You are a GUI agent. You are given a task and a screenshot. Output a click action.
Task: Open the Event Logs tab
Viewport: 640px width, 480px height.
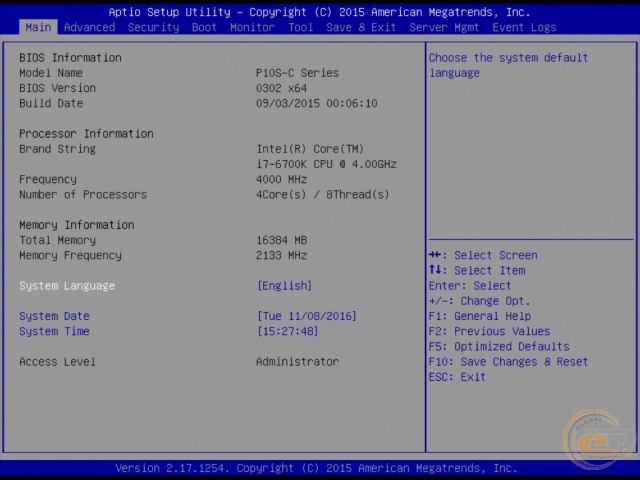click(x=524, y=27)
